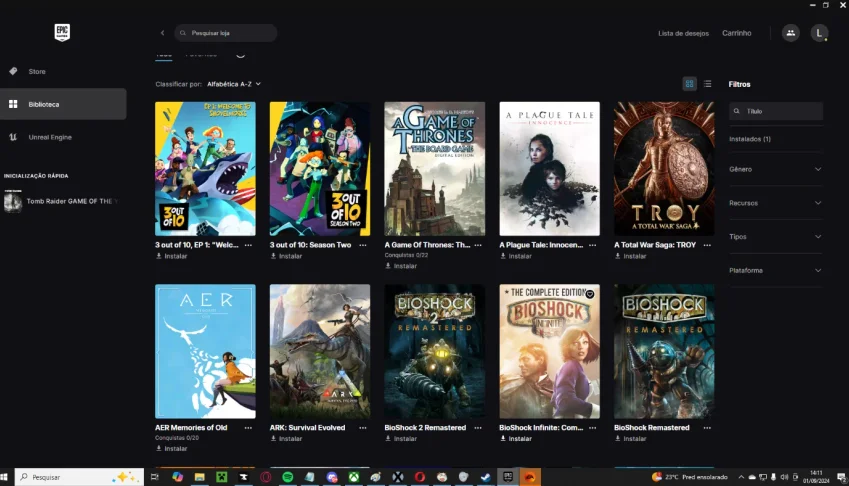The width and height of the screenshot is (849, 486).
Task: Expand the Gênero filter
Action: [x=775, y=169]
